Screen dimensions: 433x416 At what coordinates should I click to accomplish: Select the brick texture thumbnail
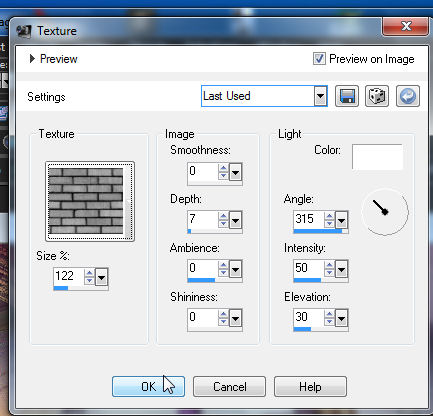90,201
